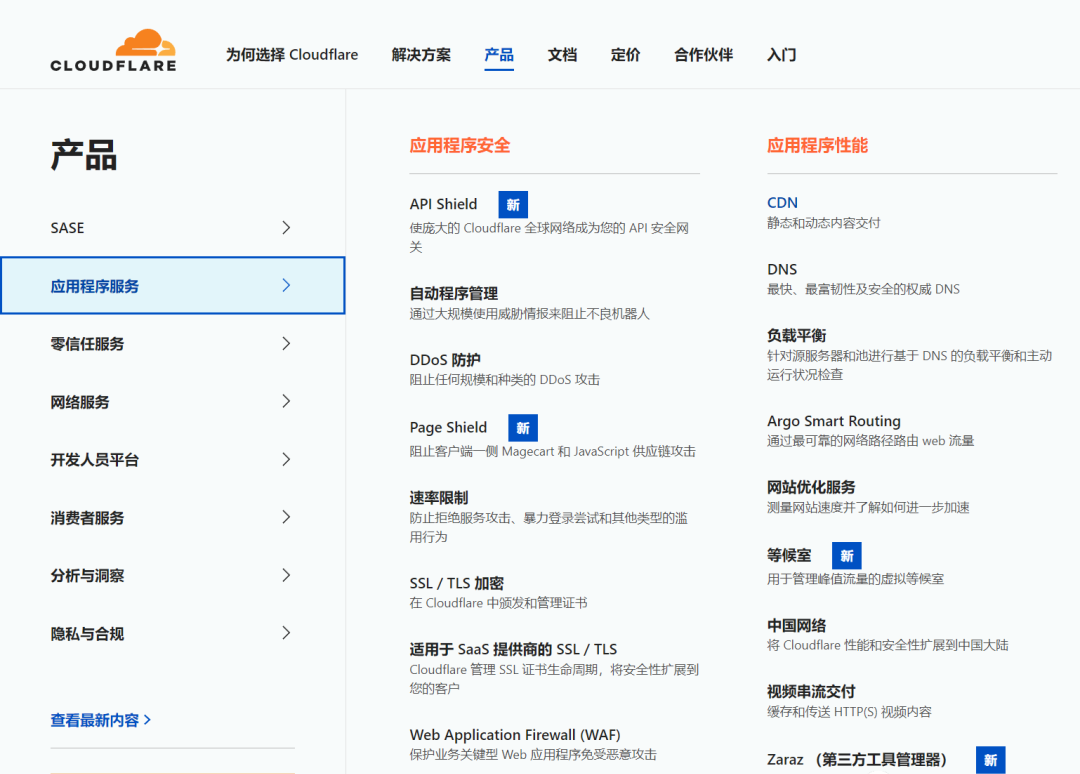
Task: Open the DDoS 防护 link
Action: click(x=445, y=359)
